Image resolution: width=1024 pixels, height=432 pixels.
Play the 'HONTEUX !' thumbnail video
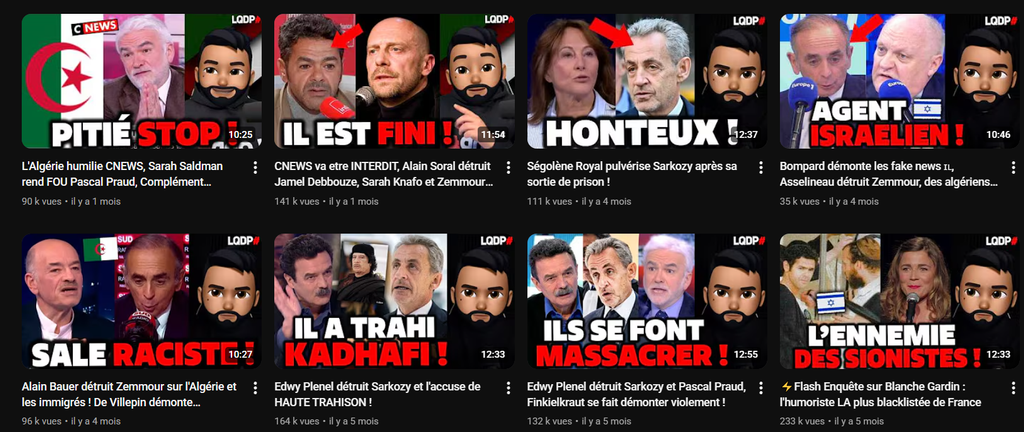click(x=647, y=81)
